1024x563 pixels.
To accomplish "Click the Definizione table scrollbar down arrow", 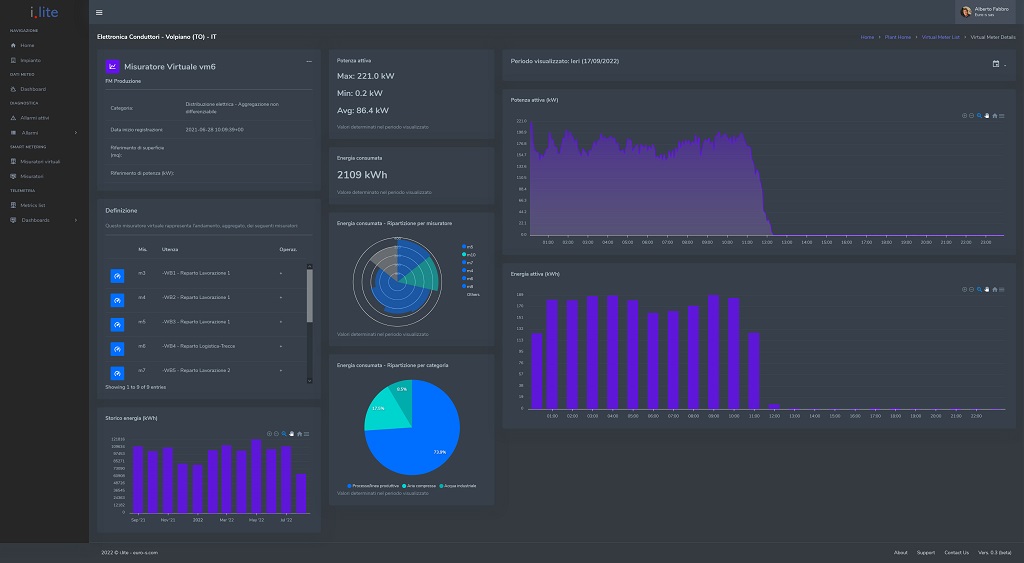I will tap(309, 379).
